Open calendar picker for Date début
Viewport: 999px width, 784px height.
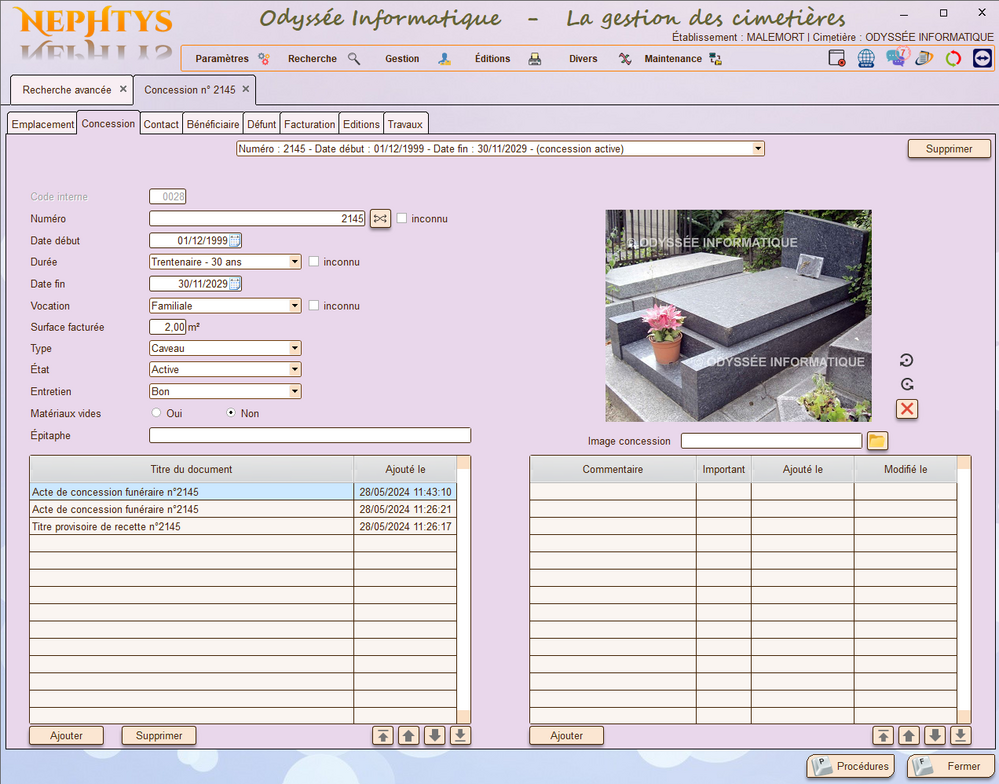235,240
